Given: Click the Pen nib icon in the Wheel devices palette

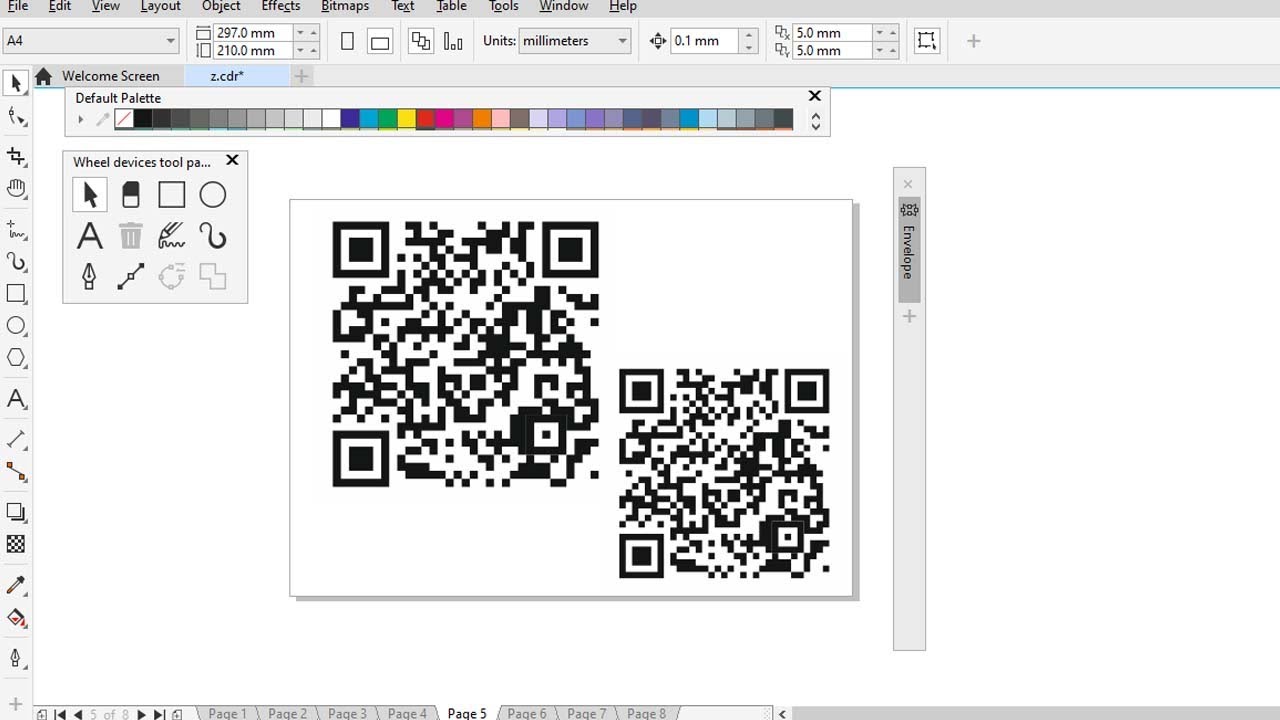Looking at the screenshot, I should point(90,277).
